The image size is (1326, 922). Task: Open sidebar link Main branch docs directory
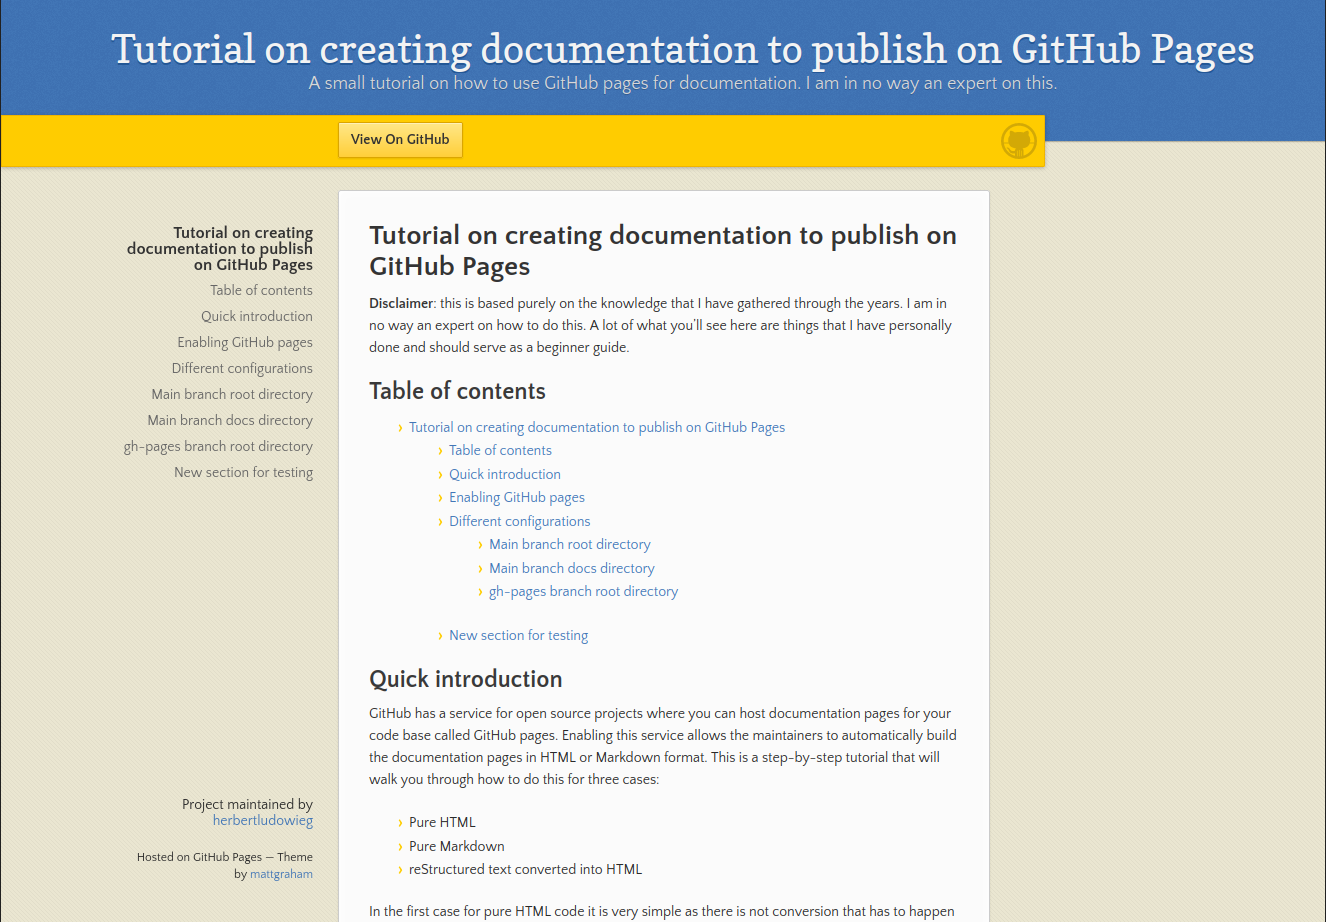pyautogui.click(x=230, y=420)
